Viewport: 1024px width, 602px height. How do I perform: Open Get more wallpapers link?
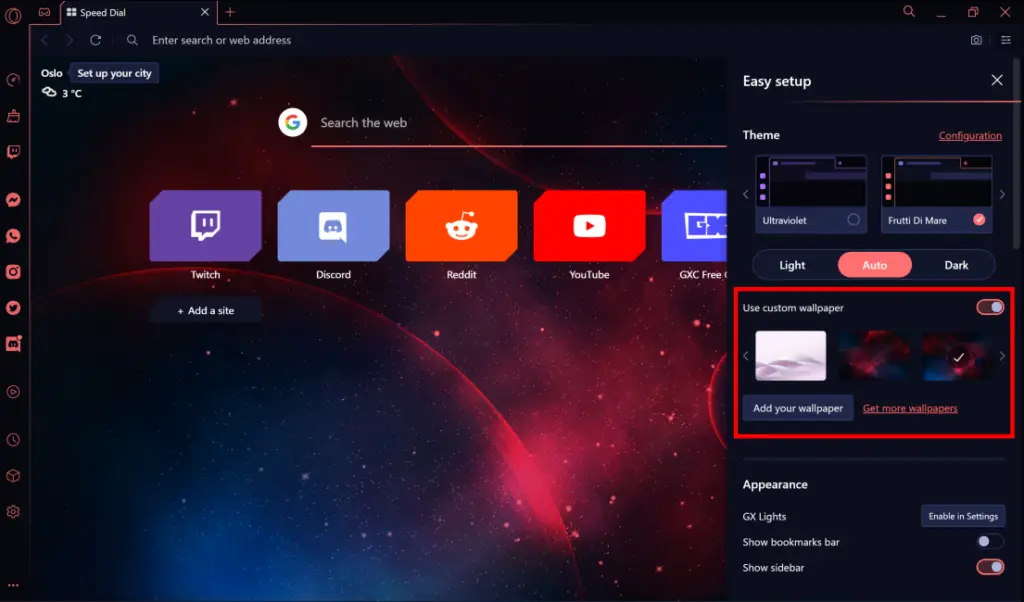tap(910, 408)
